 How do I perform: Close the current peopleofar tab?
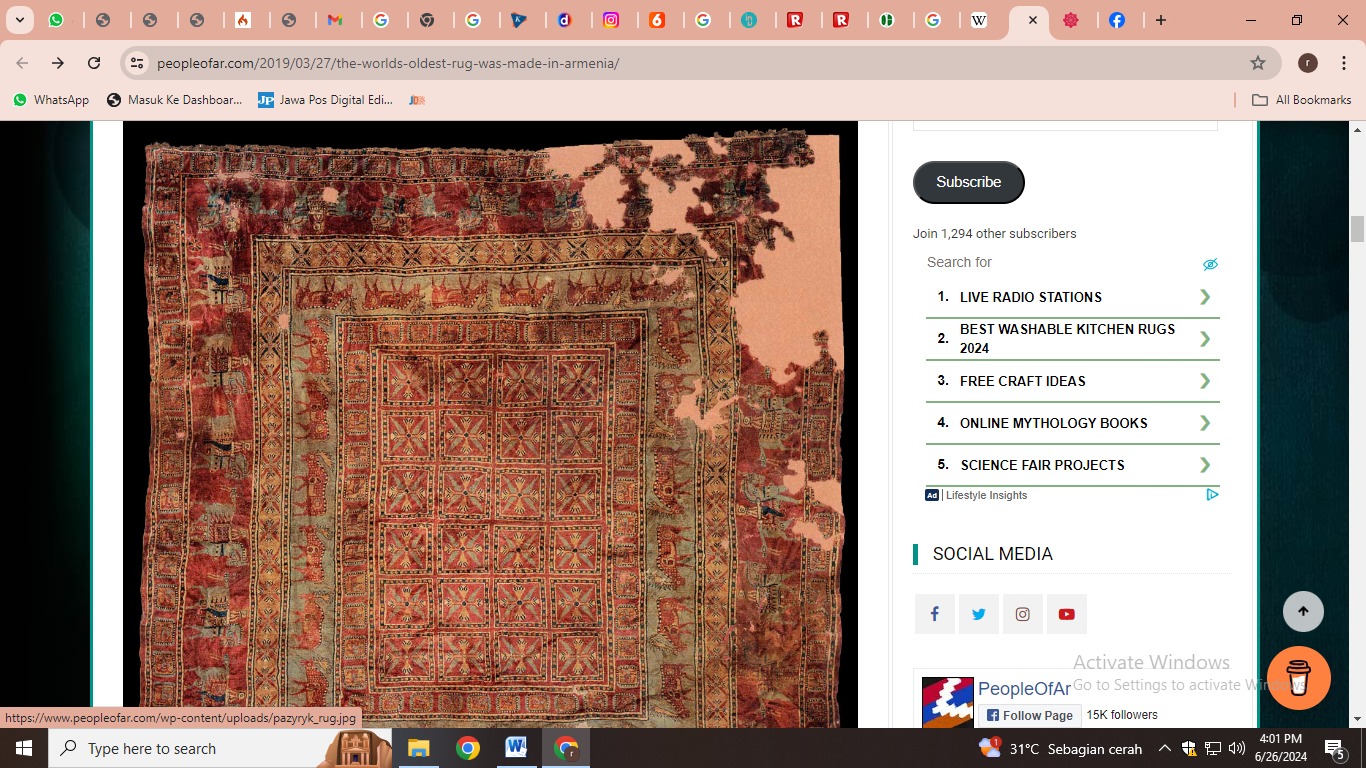click(x=1032, y=20)
